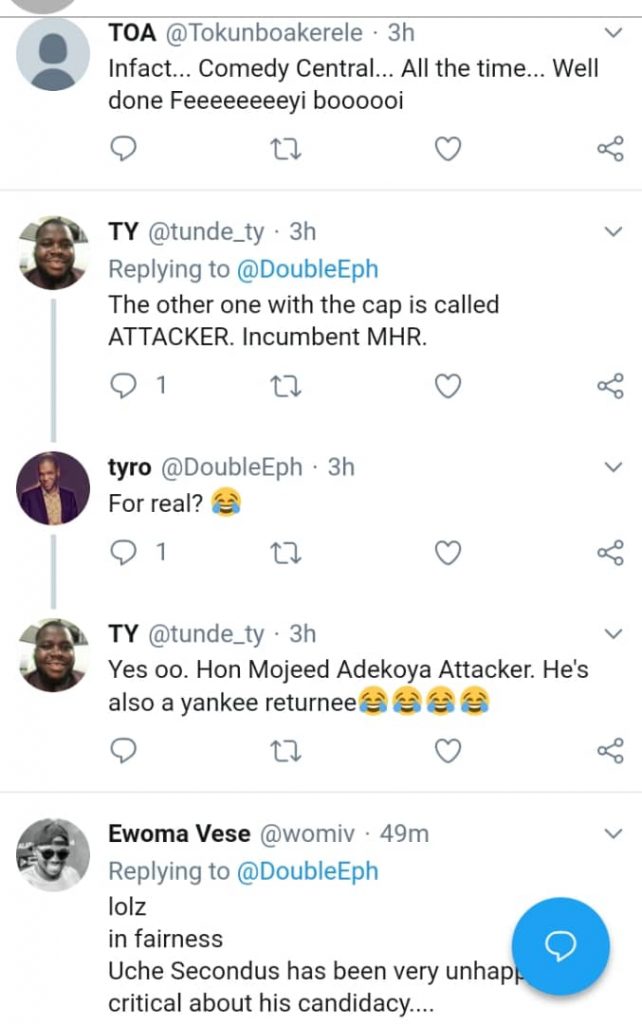Reply to TOA's Comedy Central tweet
The height and width of the screenshot is (1024, 642).
[122, 150]
